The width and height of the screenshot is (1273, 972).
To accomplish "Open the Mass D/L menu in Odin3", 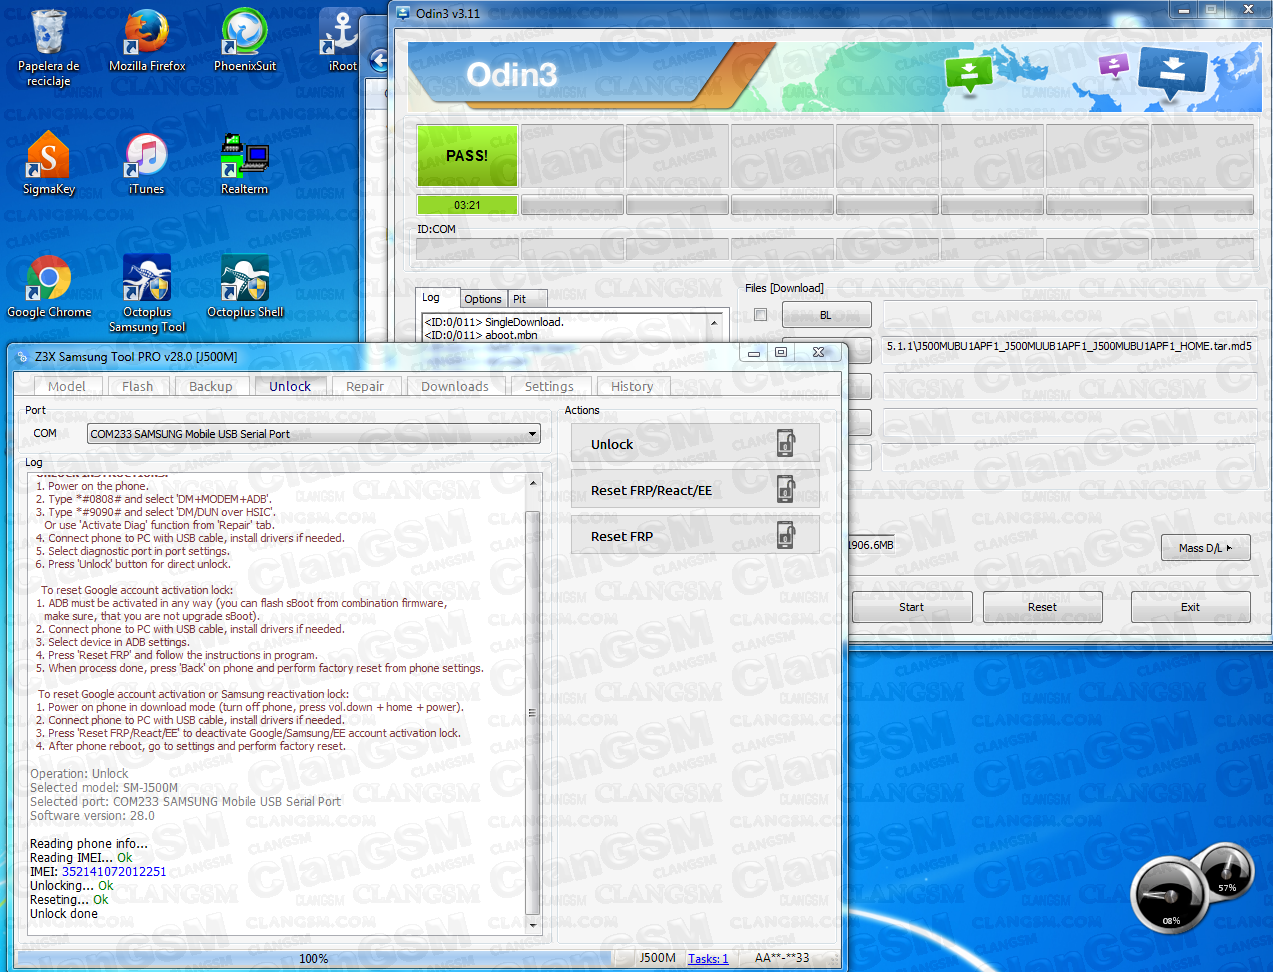I will pyautogui.click(x=1205, y=548).
